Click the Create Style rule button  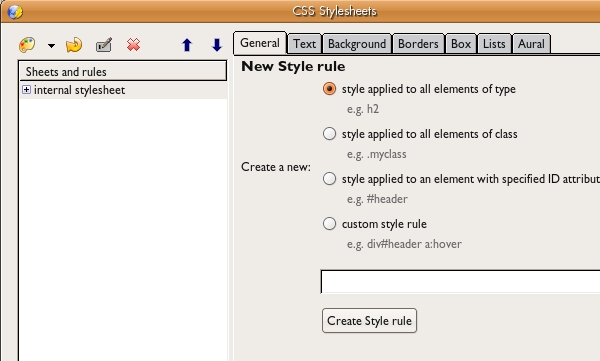point(369,320)
